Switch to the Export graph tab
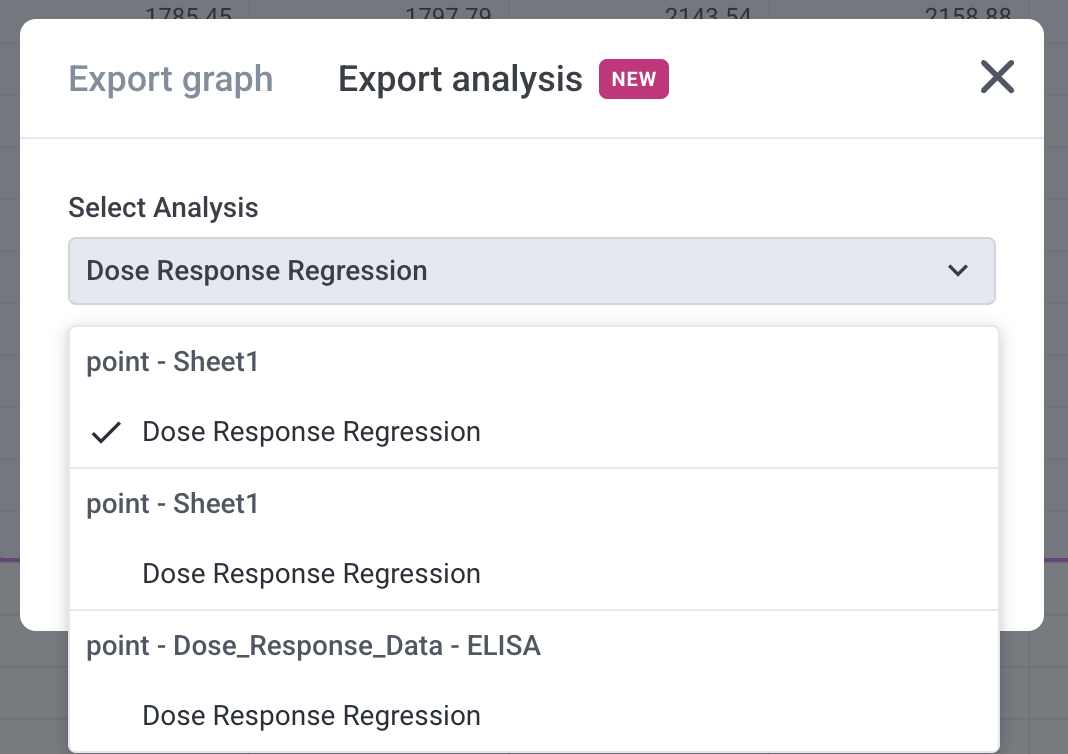 click(x=170, y=78)
